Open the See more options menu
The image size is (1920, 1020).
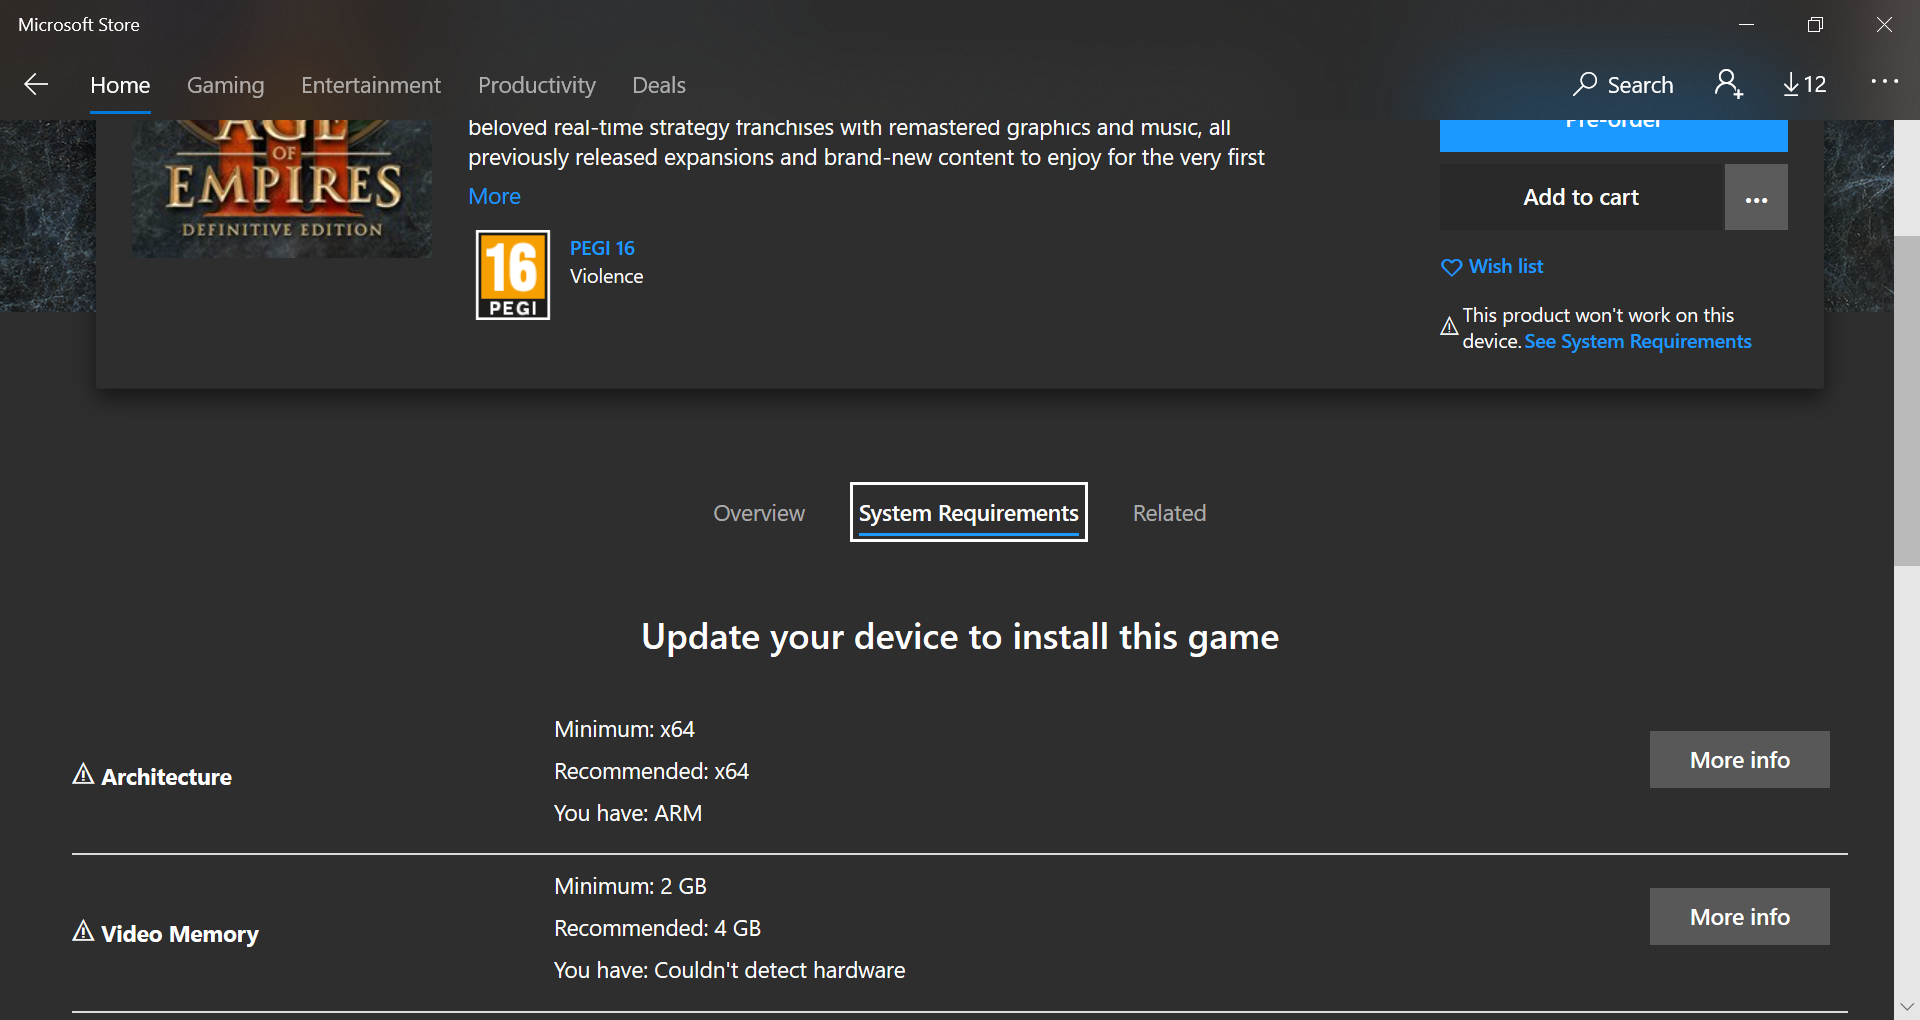tap(1884, 81)
